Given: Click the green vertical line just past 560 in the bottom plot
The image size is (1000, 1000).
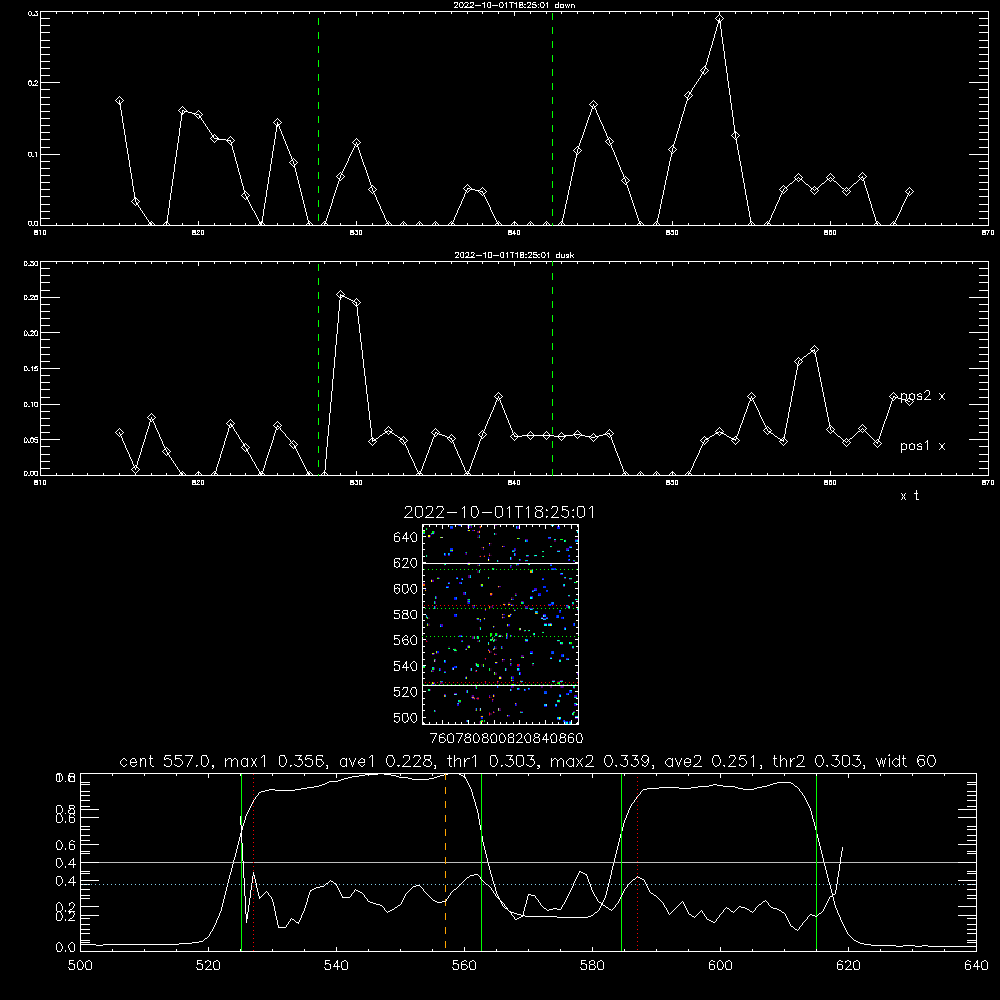Looking at the screenshot, I should tap(482, 861).
